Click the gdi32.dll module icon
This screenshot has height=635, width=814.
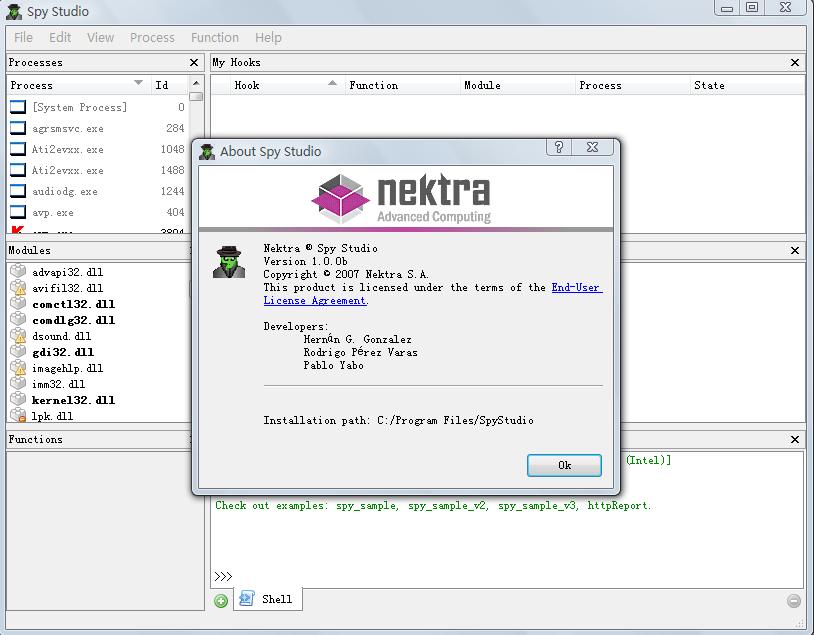18,351
